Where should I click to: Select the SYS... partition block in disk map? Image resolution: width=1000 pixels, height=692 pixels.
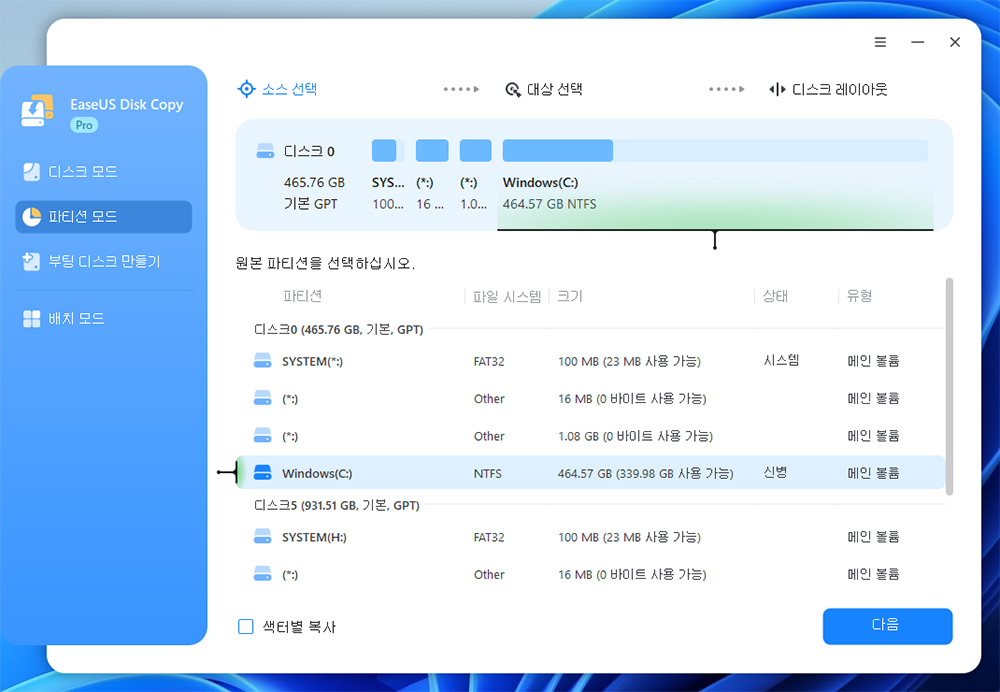pyautogui.click(x=387, y=151)
